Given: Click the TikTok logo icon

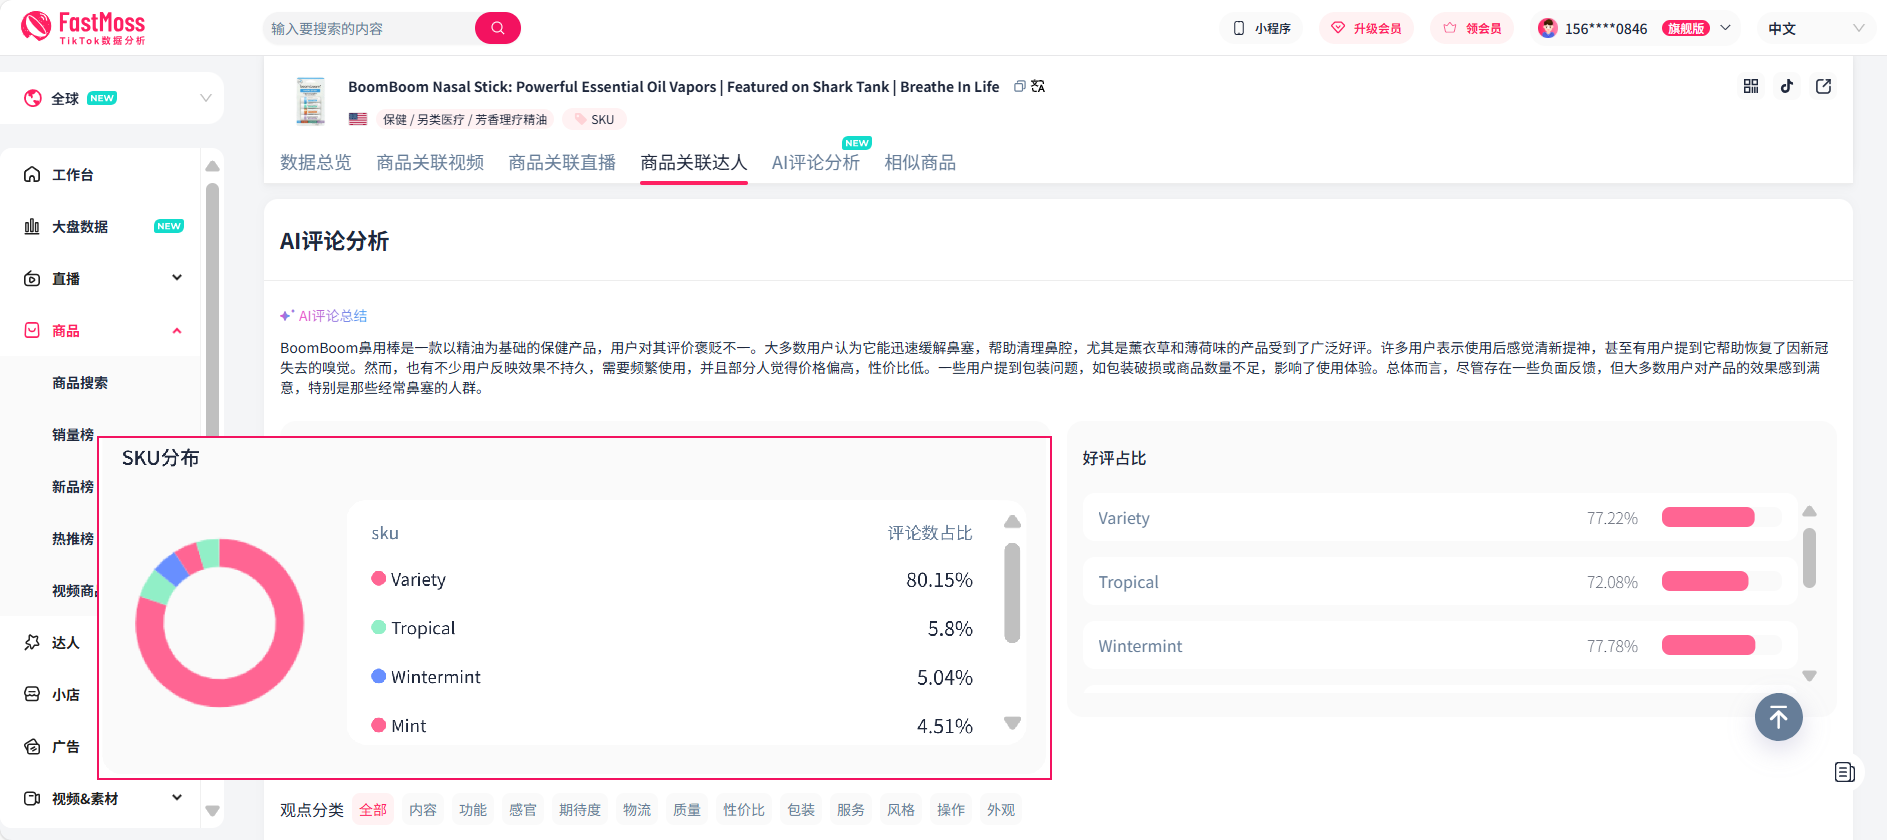Looking at the screenshot, I should (1787, 86).
